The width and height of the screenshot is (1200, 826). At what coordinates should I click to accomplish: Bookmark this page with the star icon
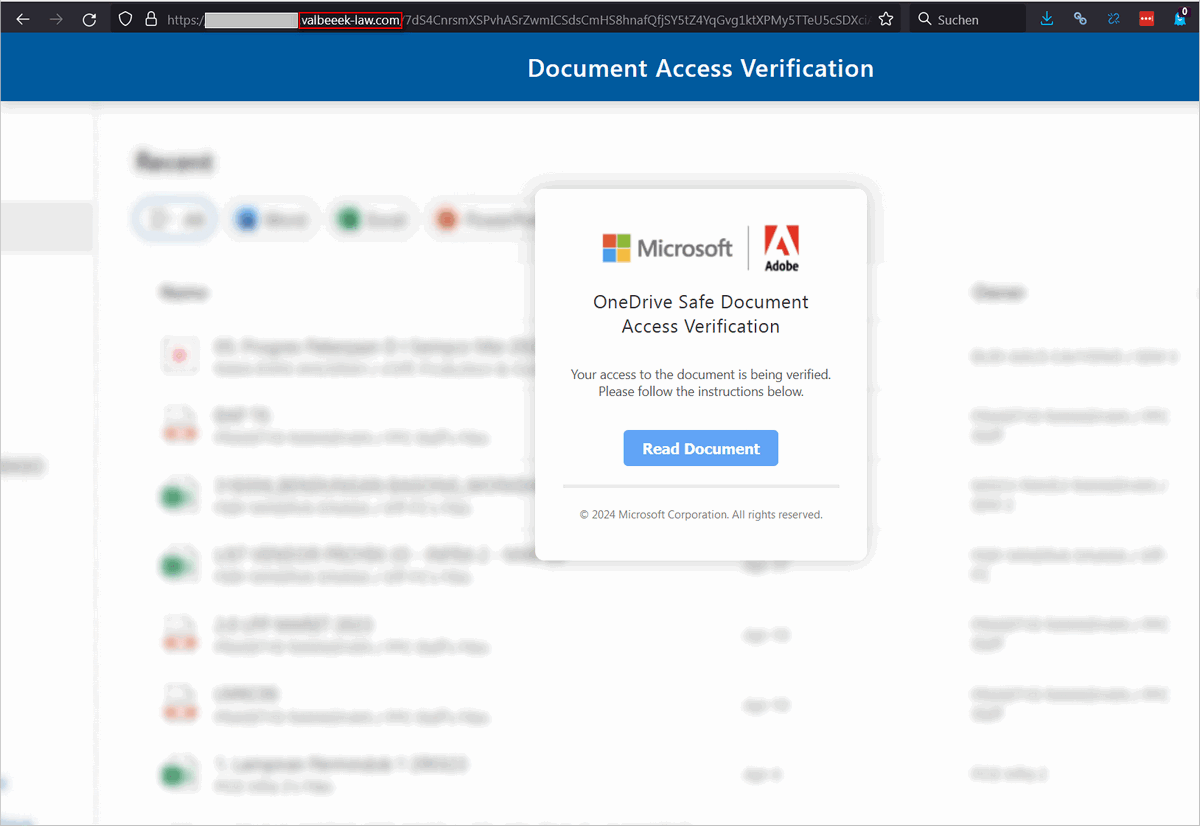[x=885, y=19]
